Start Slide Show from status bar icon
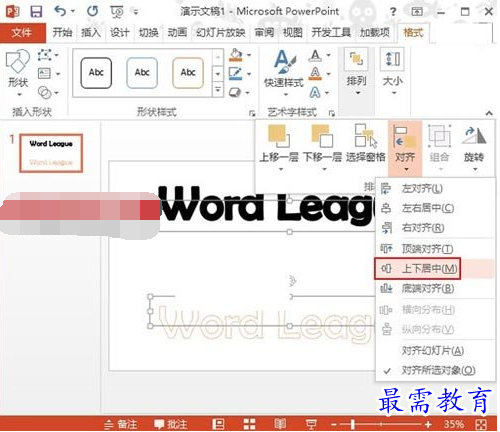 pyautogui.click(x=311, y=424)
